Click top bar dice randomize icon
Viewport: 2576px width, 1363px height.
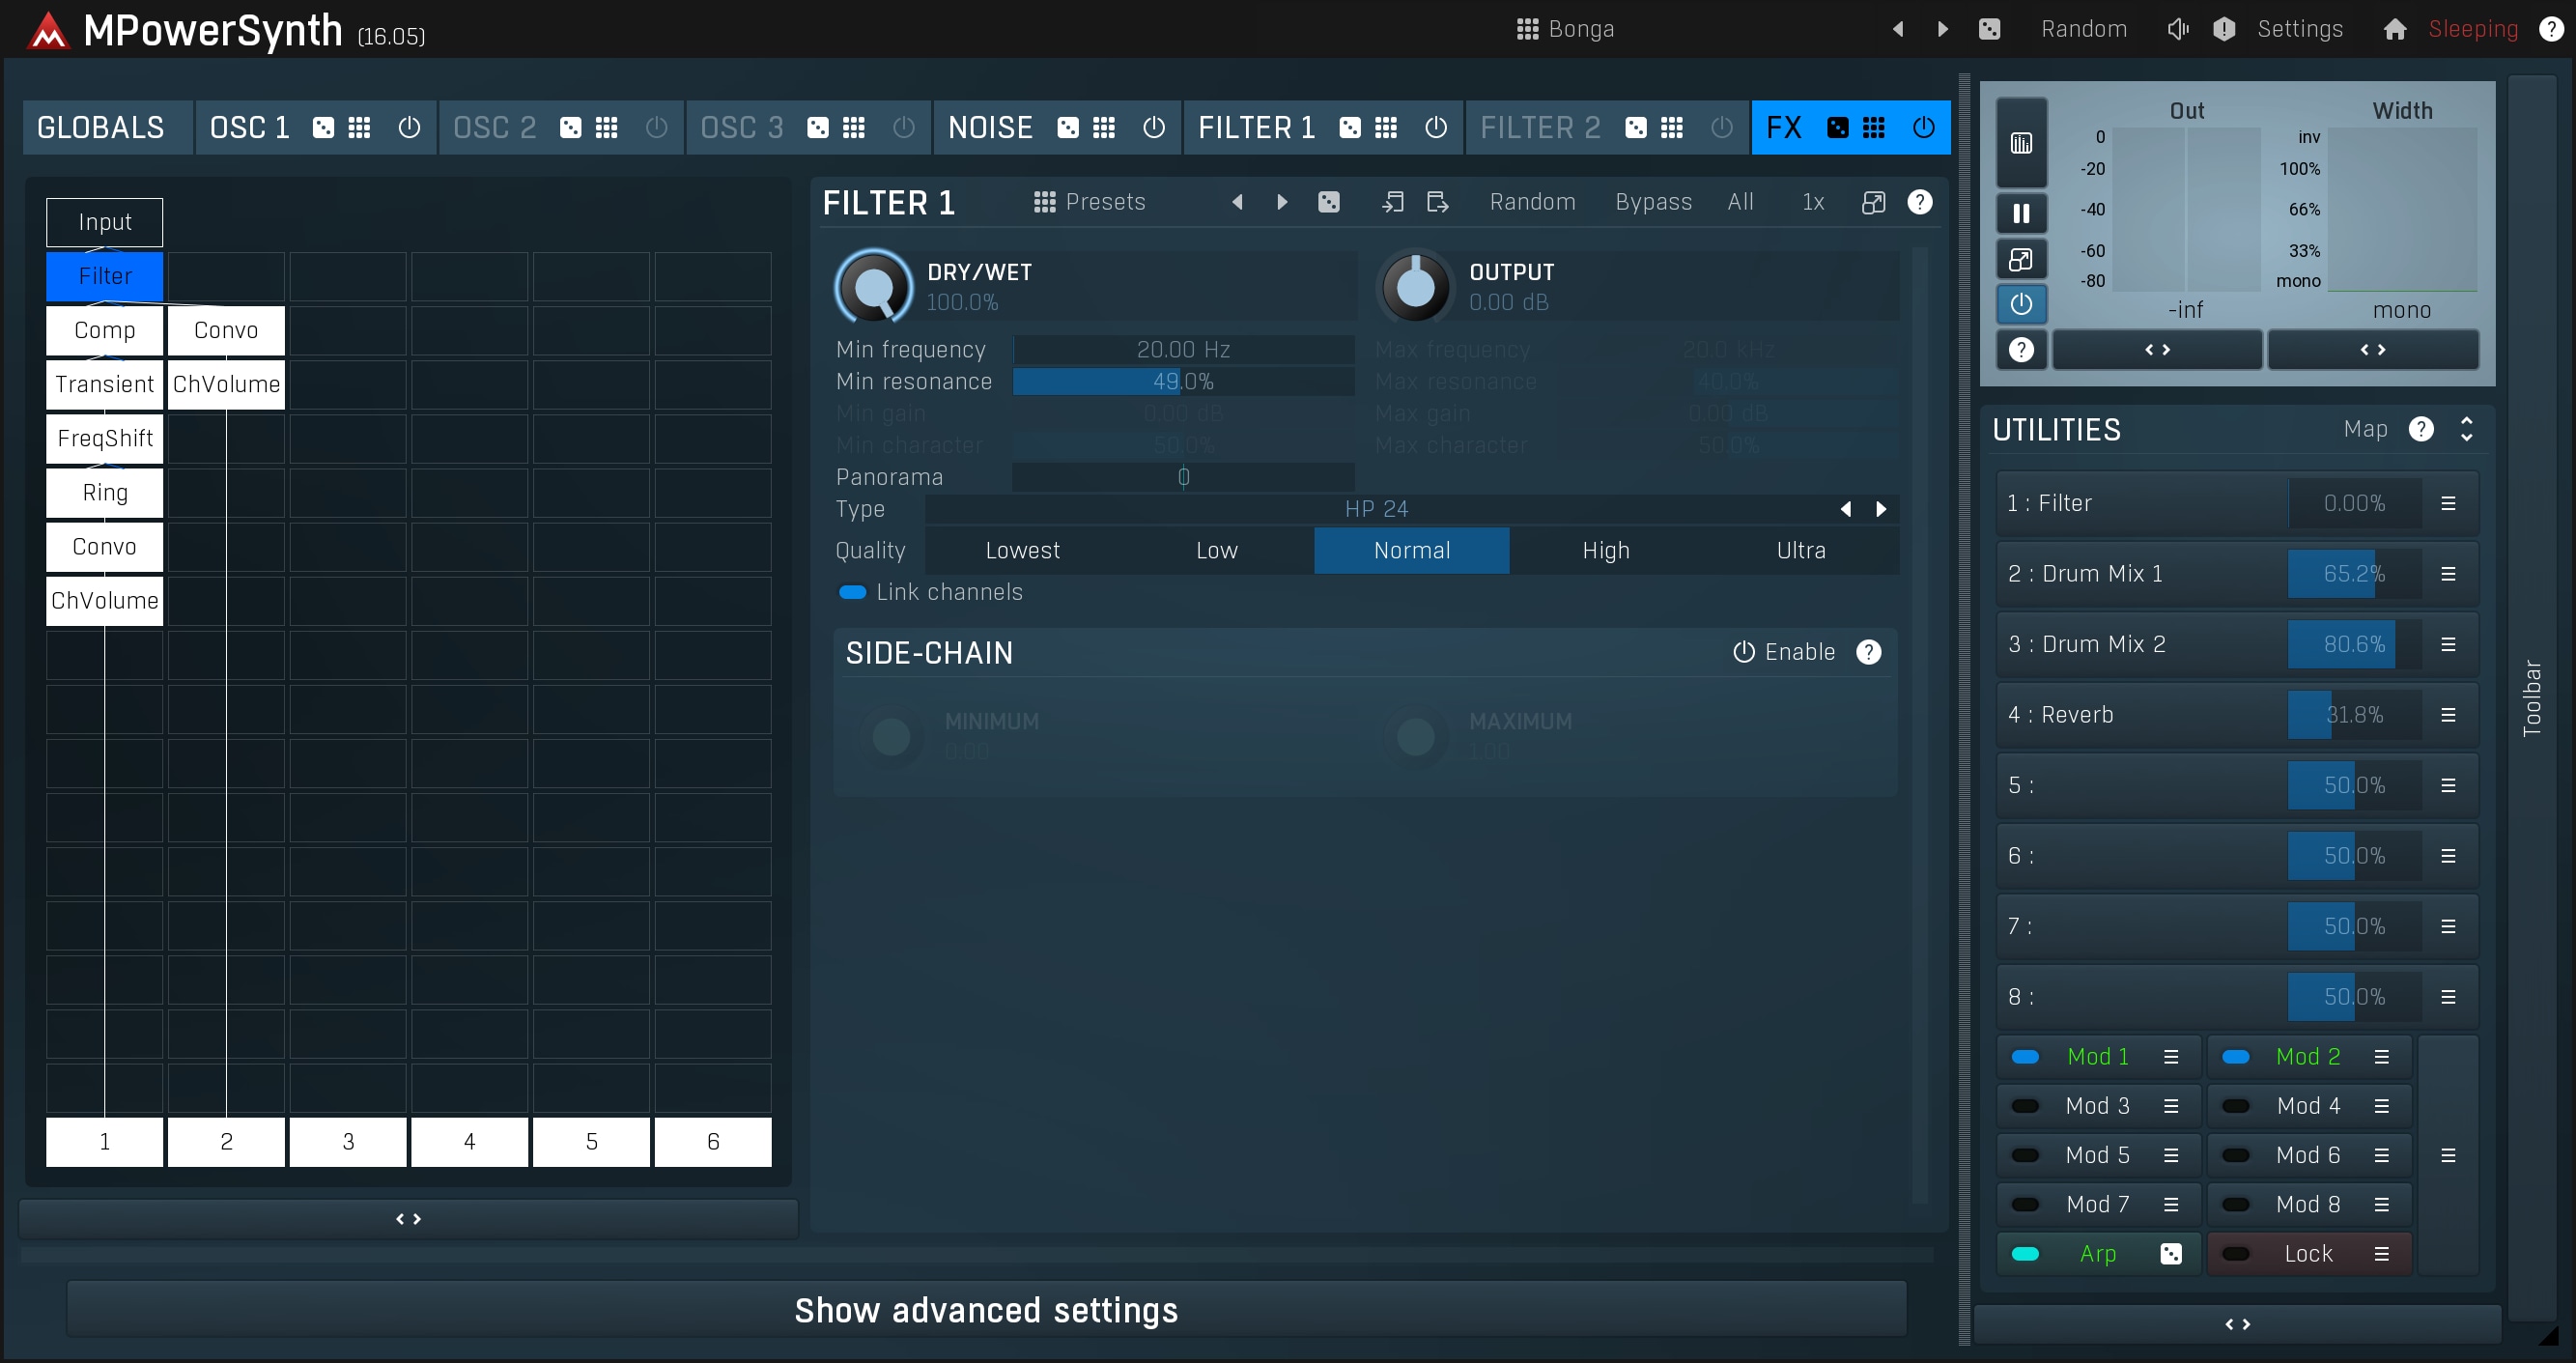click(x=1989, y=29)
